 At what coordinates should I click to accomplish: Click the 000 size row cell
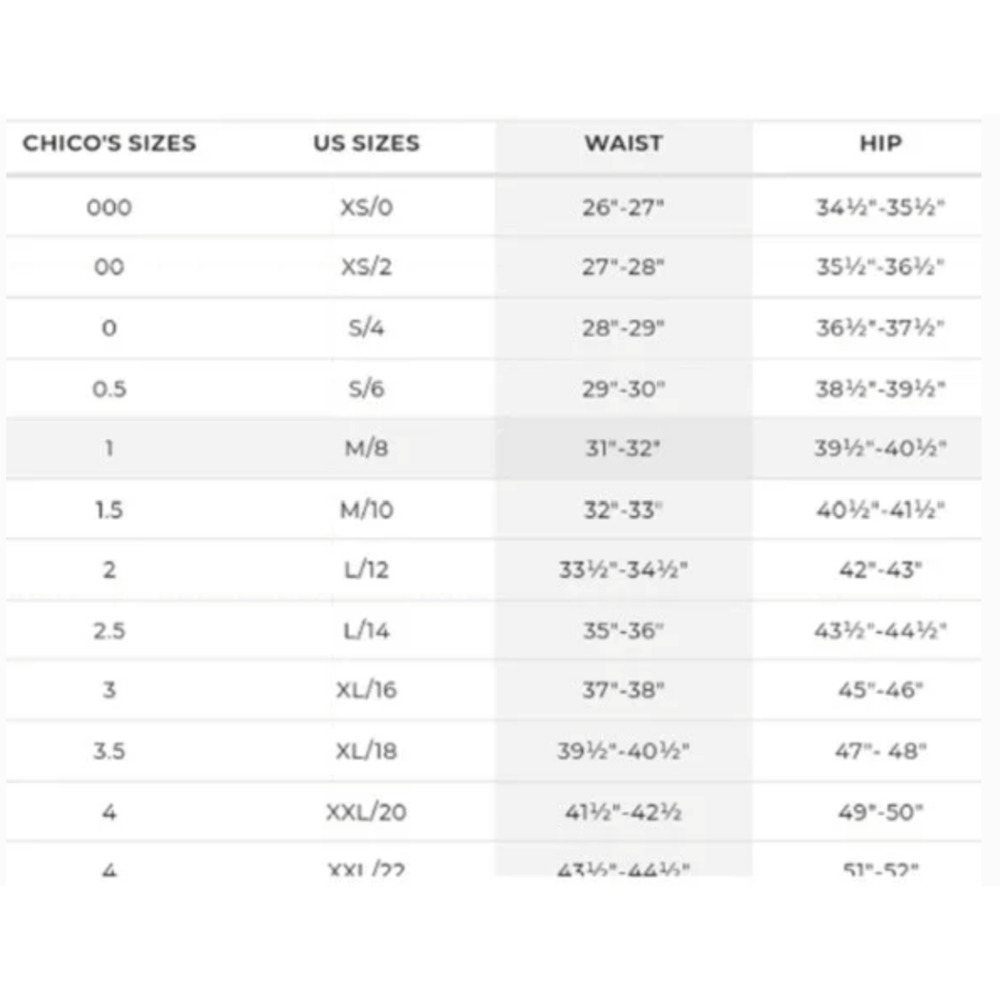click(x=109, y=207)
